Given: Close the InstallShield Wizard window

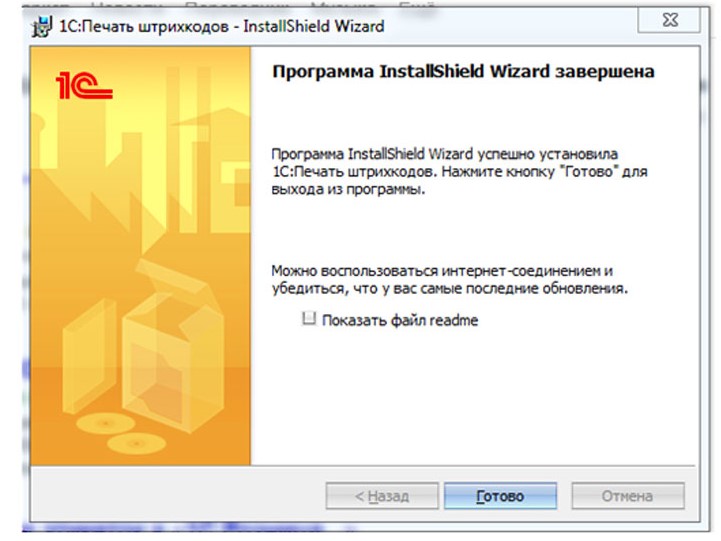Looking at the screenshot, I should point(670,20).
